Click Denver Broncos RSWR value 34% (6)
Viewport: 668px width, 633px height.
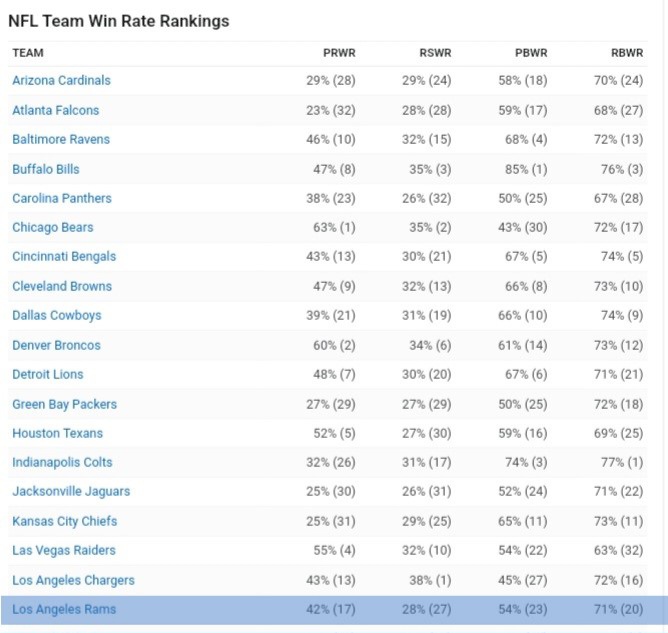[x=430, y=345]
